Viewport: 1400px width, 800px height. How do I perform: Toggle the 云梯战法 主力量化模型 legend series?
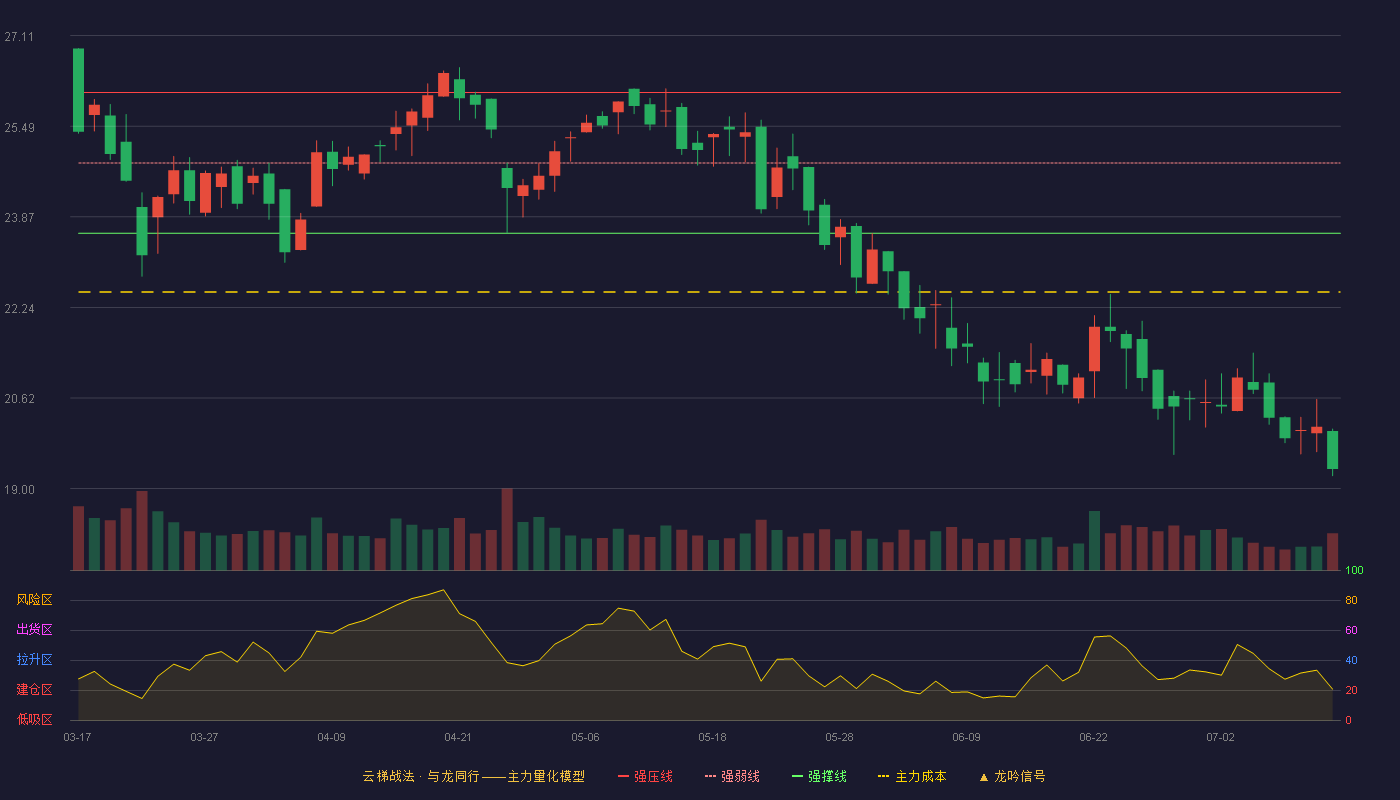coord(473,776)
